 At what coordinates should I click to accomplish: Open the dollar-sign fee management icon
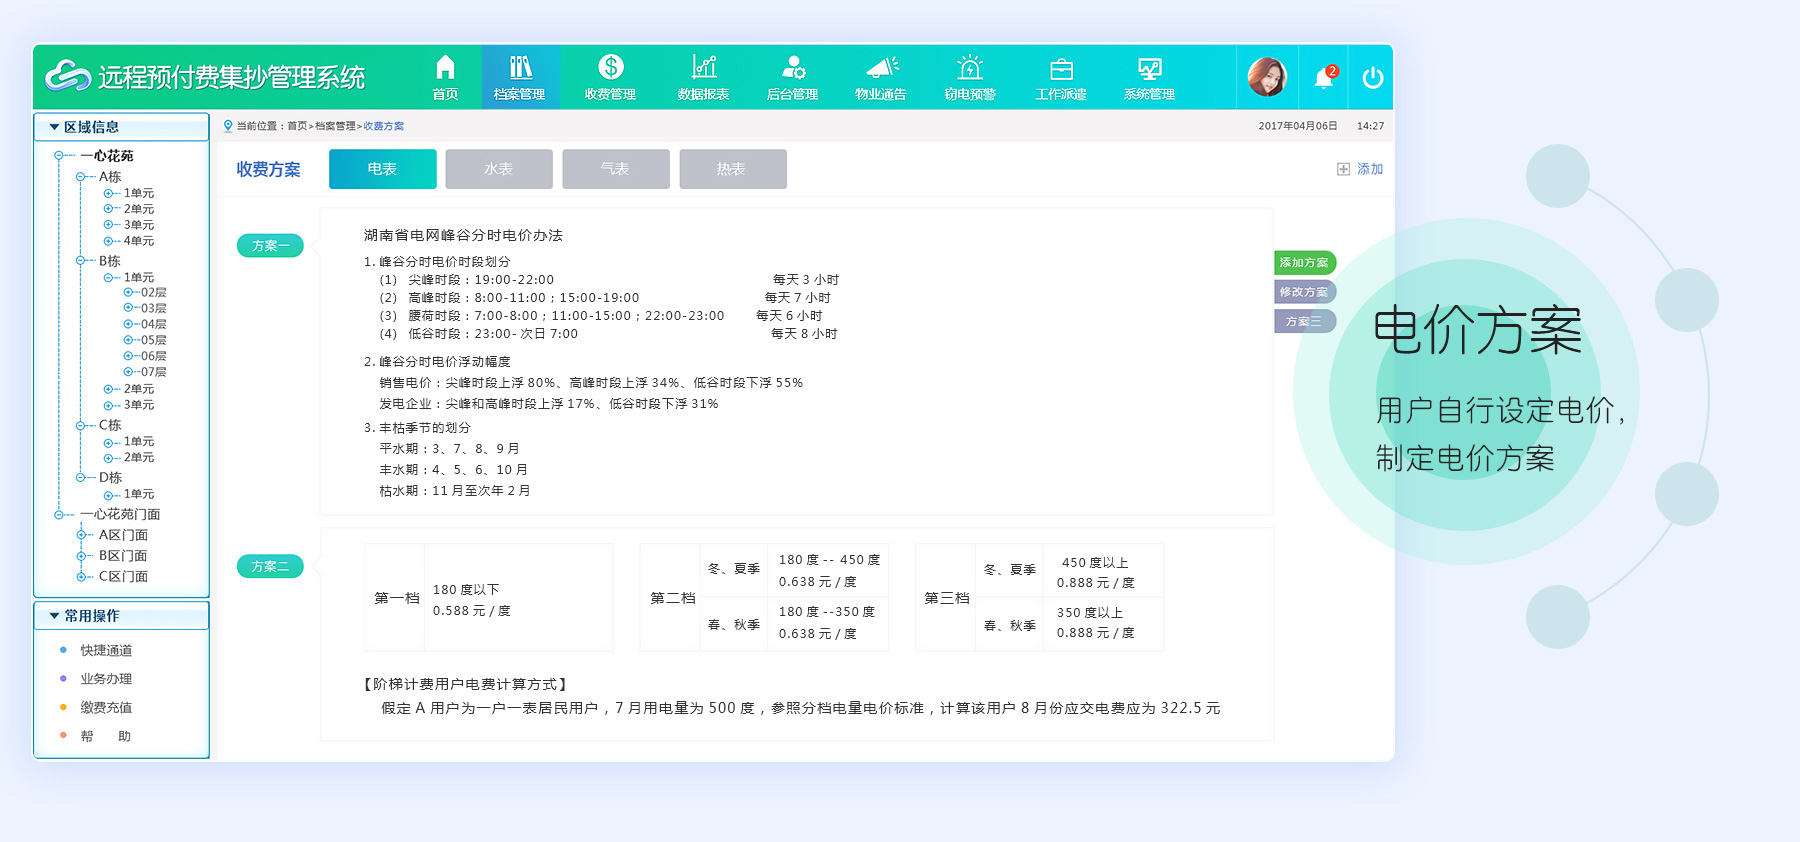610,67
